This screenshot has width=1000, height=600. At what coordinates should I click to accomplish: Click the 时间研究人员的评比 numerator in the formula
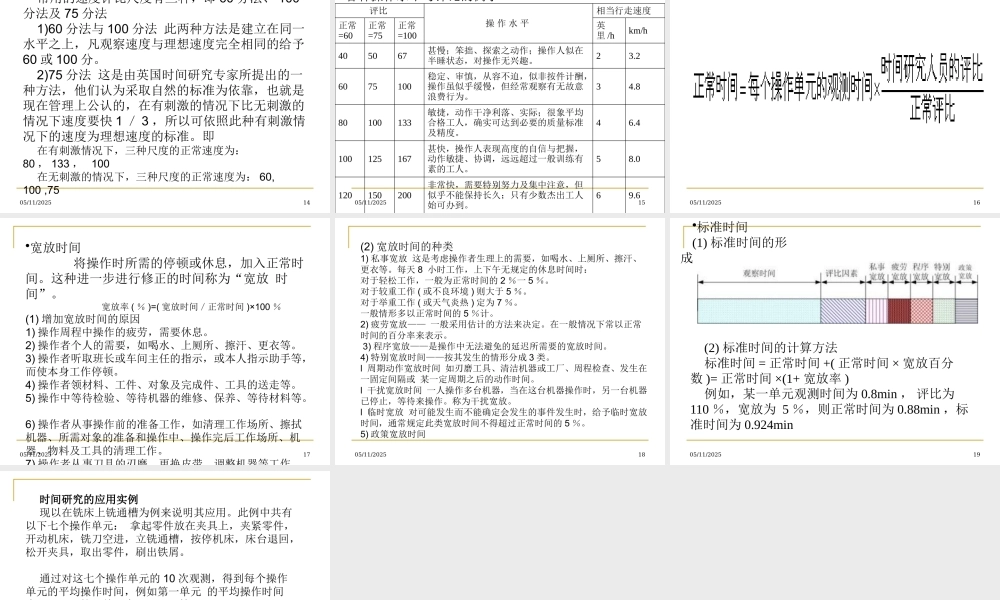[x=932, y=71]
